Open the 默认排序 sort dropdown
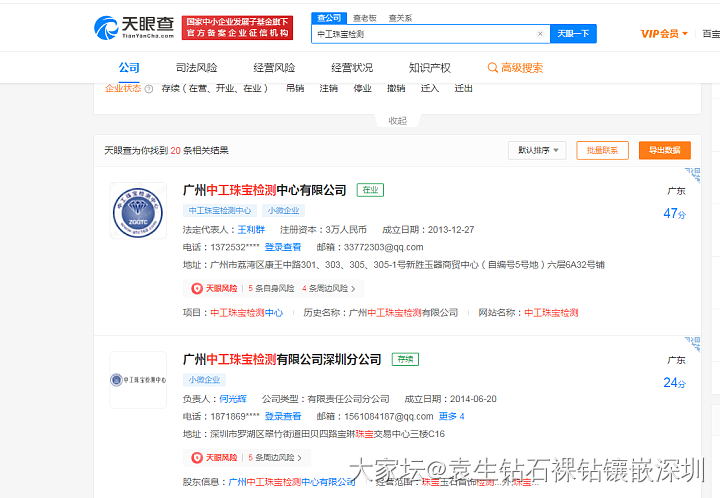720x498 pixels. pyautogui.click(x=537, y=150)
